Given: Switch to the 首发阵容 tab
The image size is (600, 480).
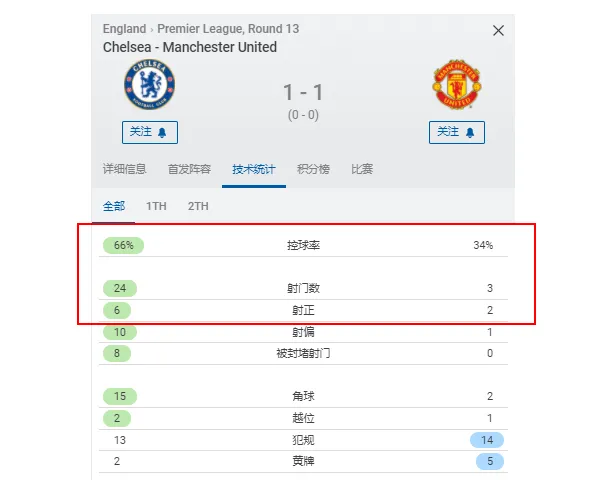Looking at the screenshot, I should (x=189, y=169).
